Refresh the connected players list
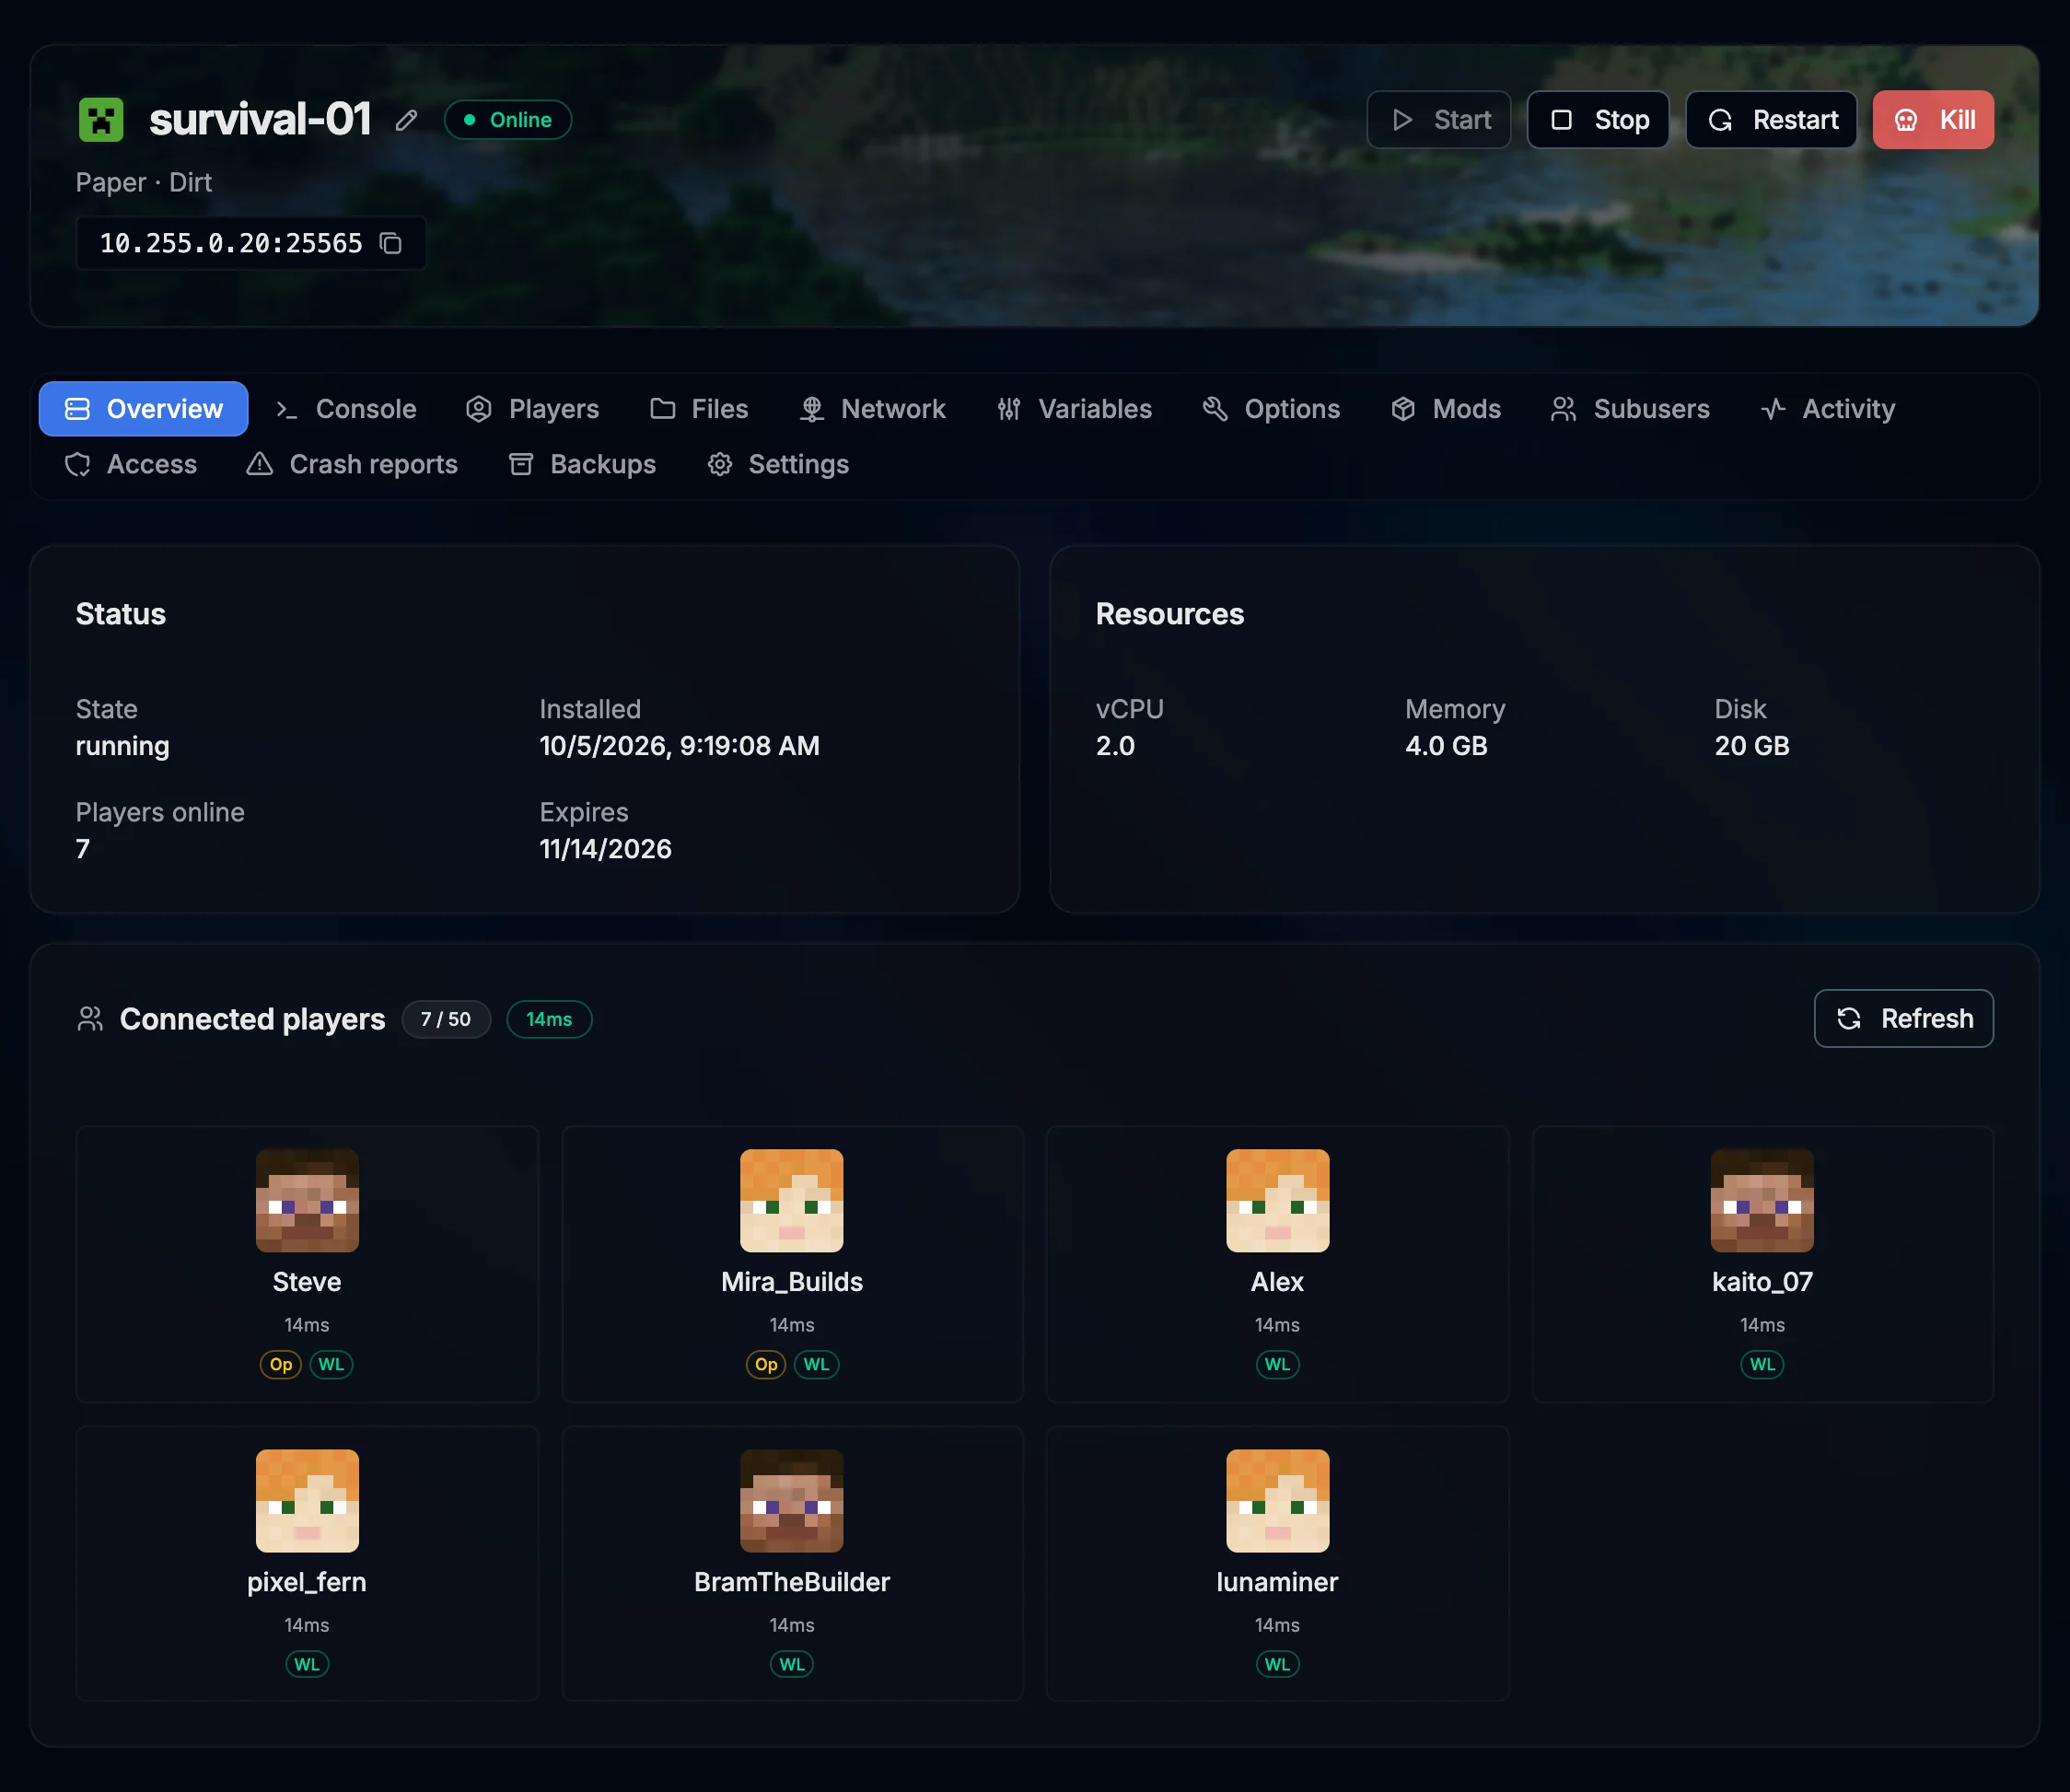The image size is (2070, 1792). 1904,1018
